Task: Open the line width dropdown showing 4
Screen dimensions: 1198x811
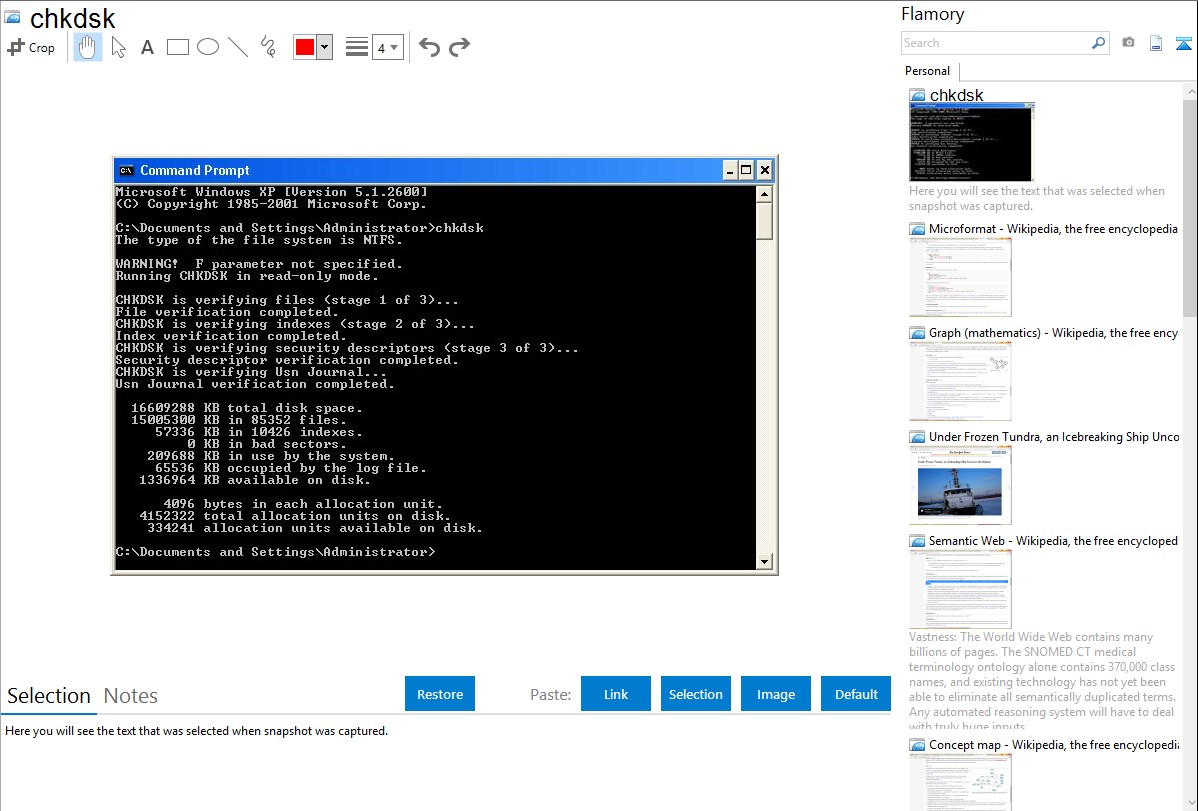Action: coord(387,47)
